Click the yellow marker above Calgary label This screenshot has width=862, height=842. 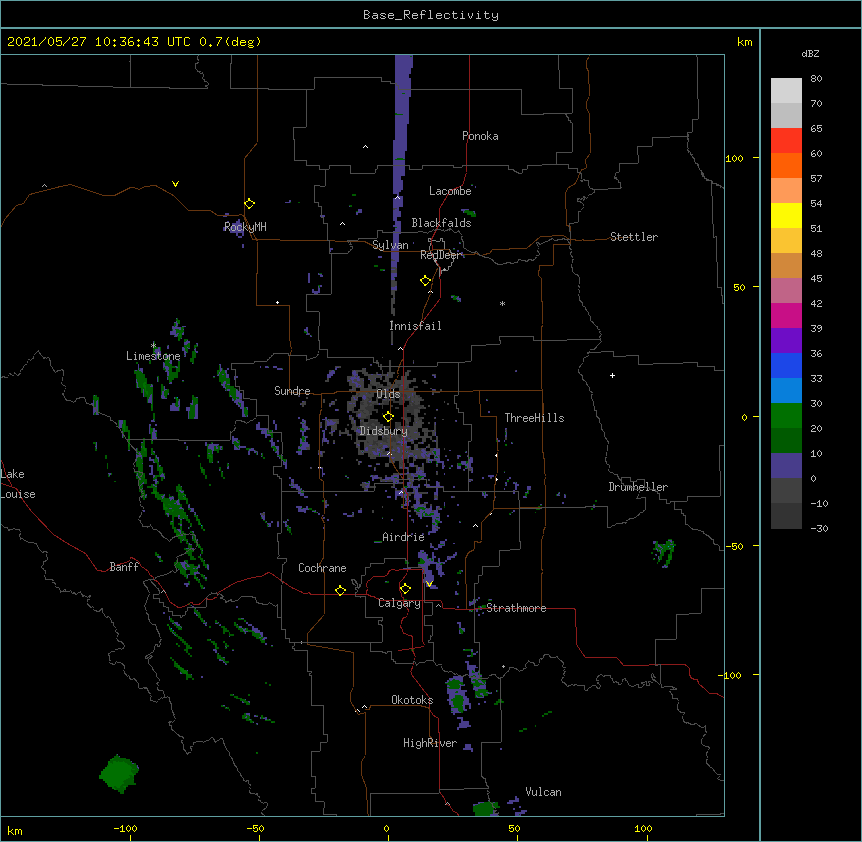click(405, 589)
